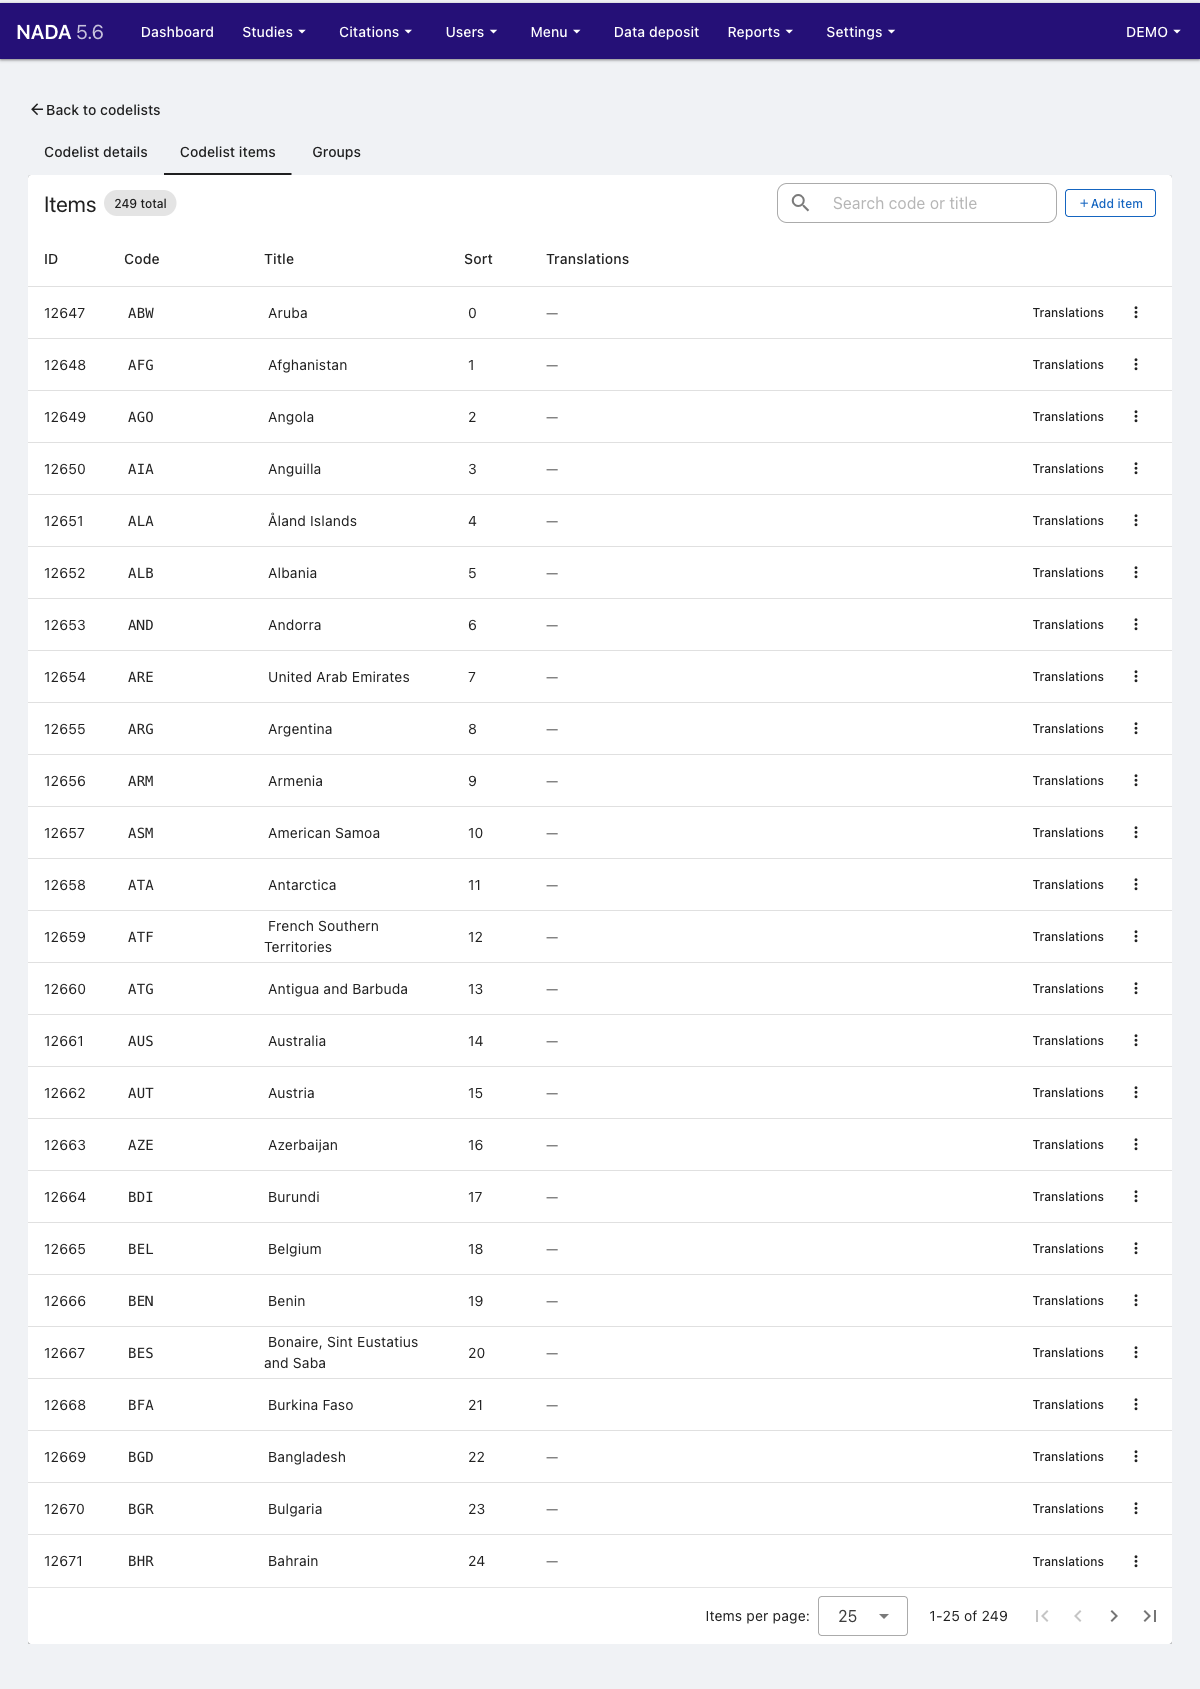The height and width of the screenshot is (1689, 1200).
Task: Open the three-dot menu for Argentina row
Action: click(1136, 729)
